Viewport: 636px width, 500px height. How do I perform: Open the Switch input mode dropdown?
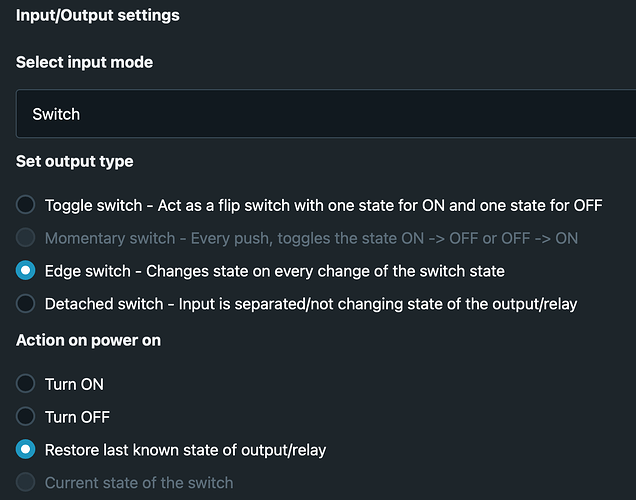[325, 114]
